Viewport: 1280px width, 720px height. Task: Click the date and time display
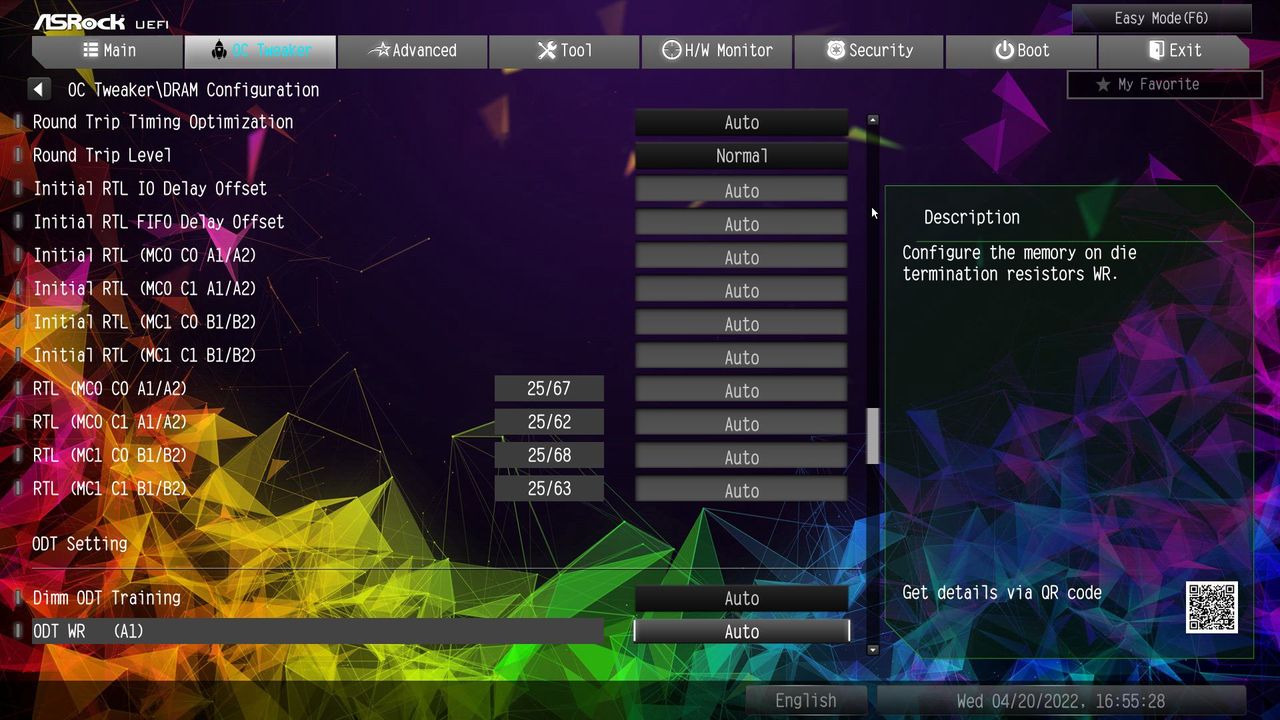point(1061,701)
